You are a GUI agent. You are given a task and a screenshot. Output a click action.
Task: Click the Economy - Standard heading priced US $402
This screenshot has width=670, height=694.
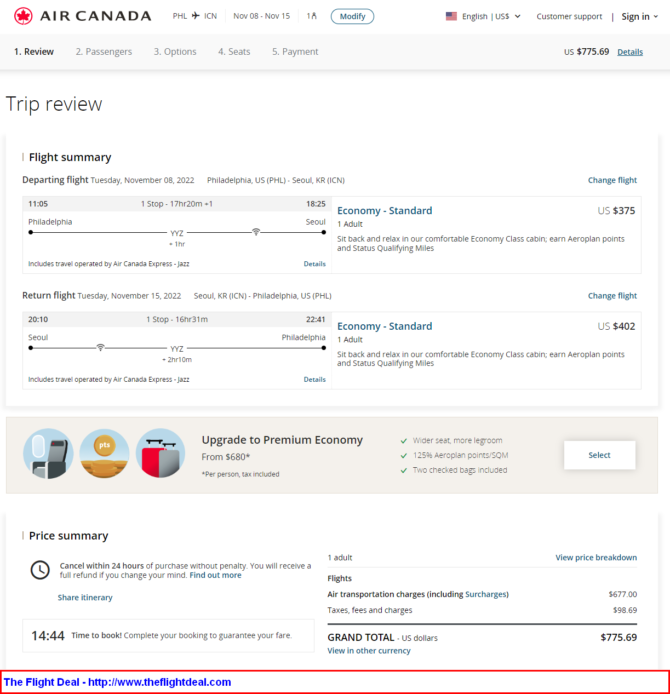coord(385,326)
